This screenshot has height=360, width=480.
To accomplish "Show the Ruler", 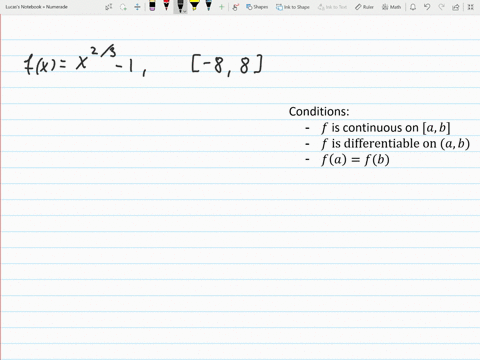I will [364, 7].
